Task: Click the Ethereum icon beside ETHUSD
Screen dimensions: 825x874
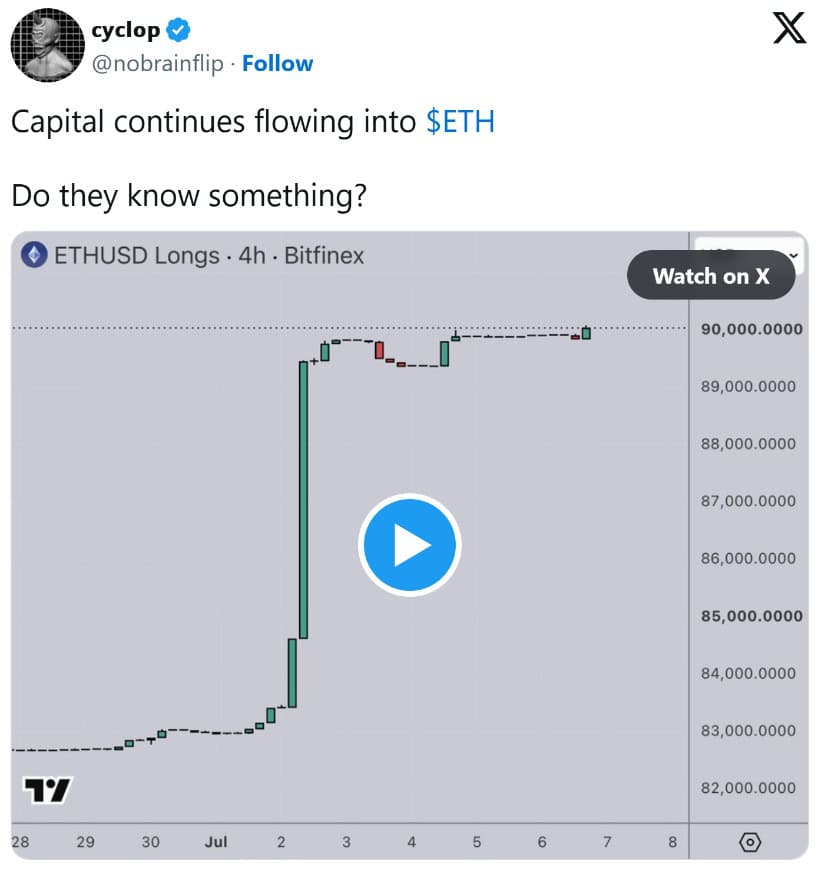Action: click(x=34, y=255)
